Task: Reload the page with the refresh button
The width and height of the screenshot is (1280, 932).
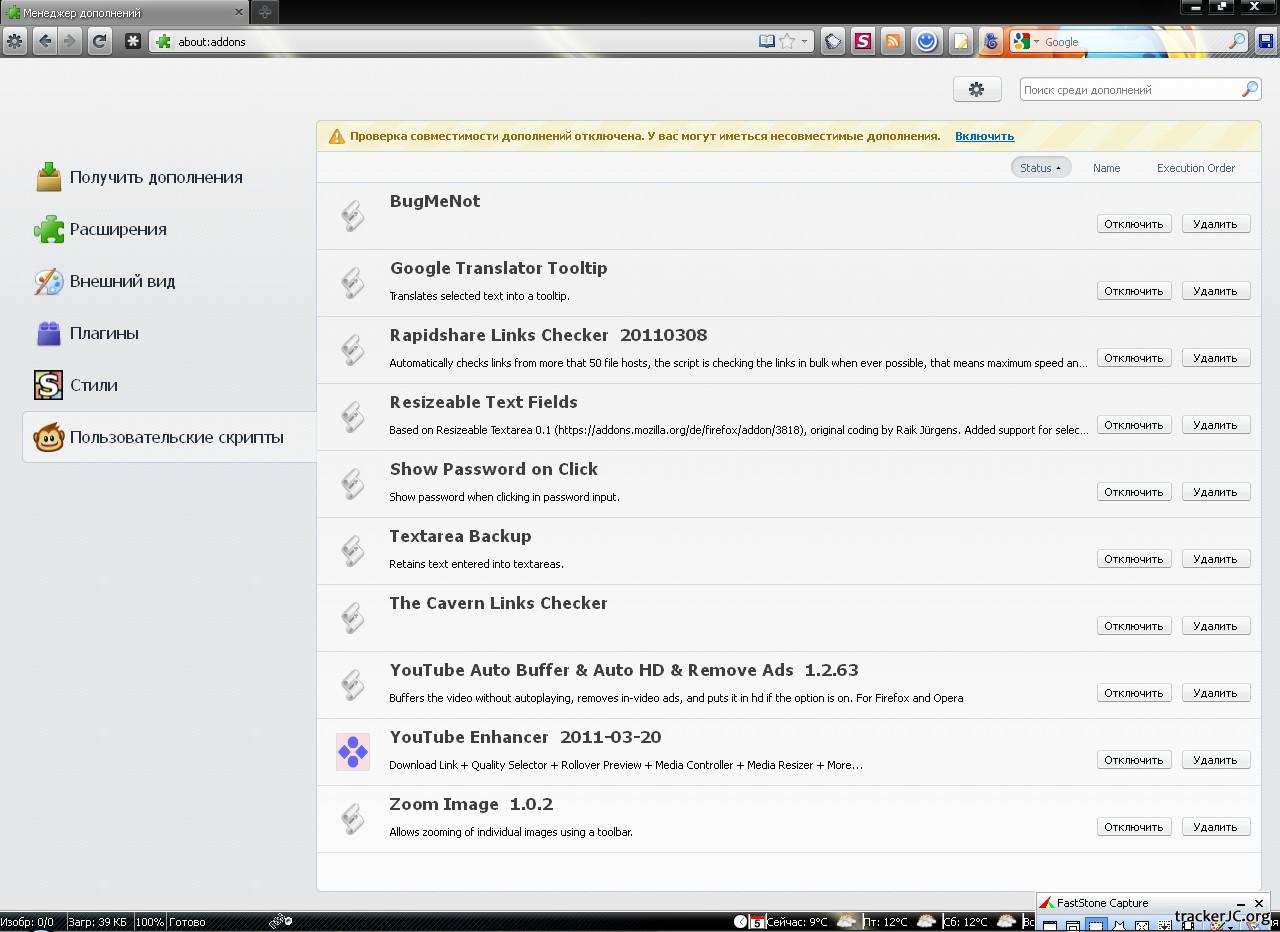Action: (99, 41)
